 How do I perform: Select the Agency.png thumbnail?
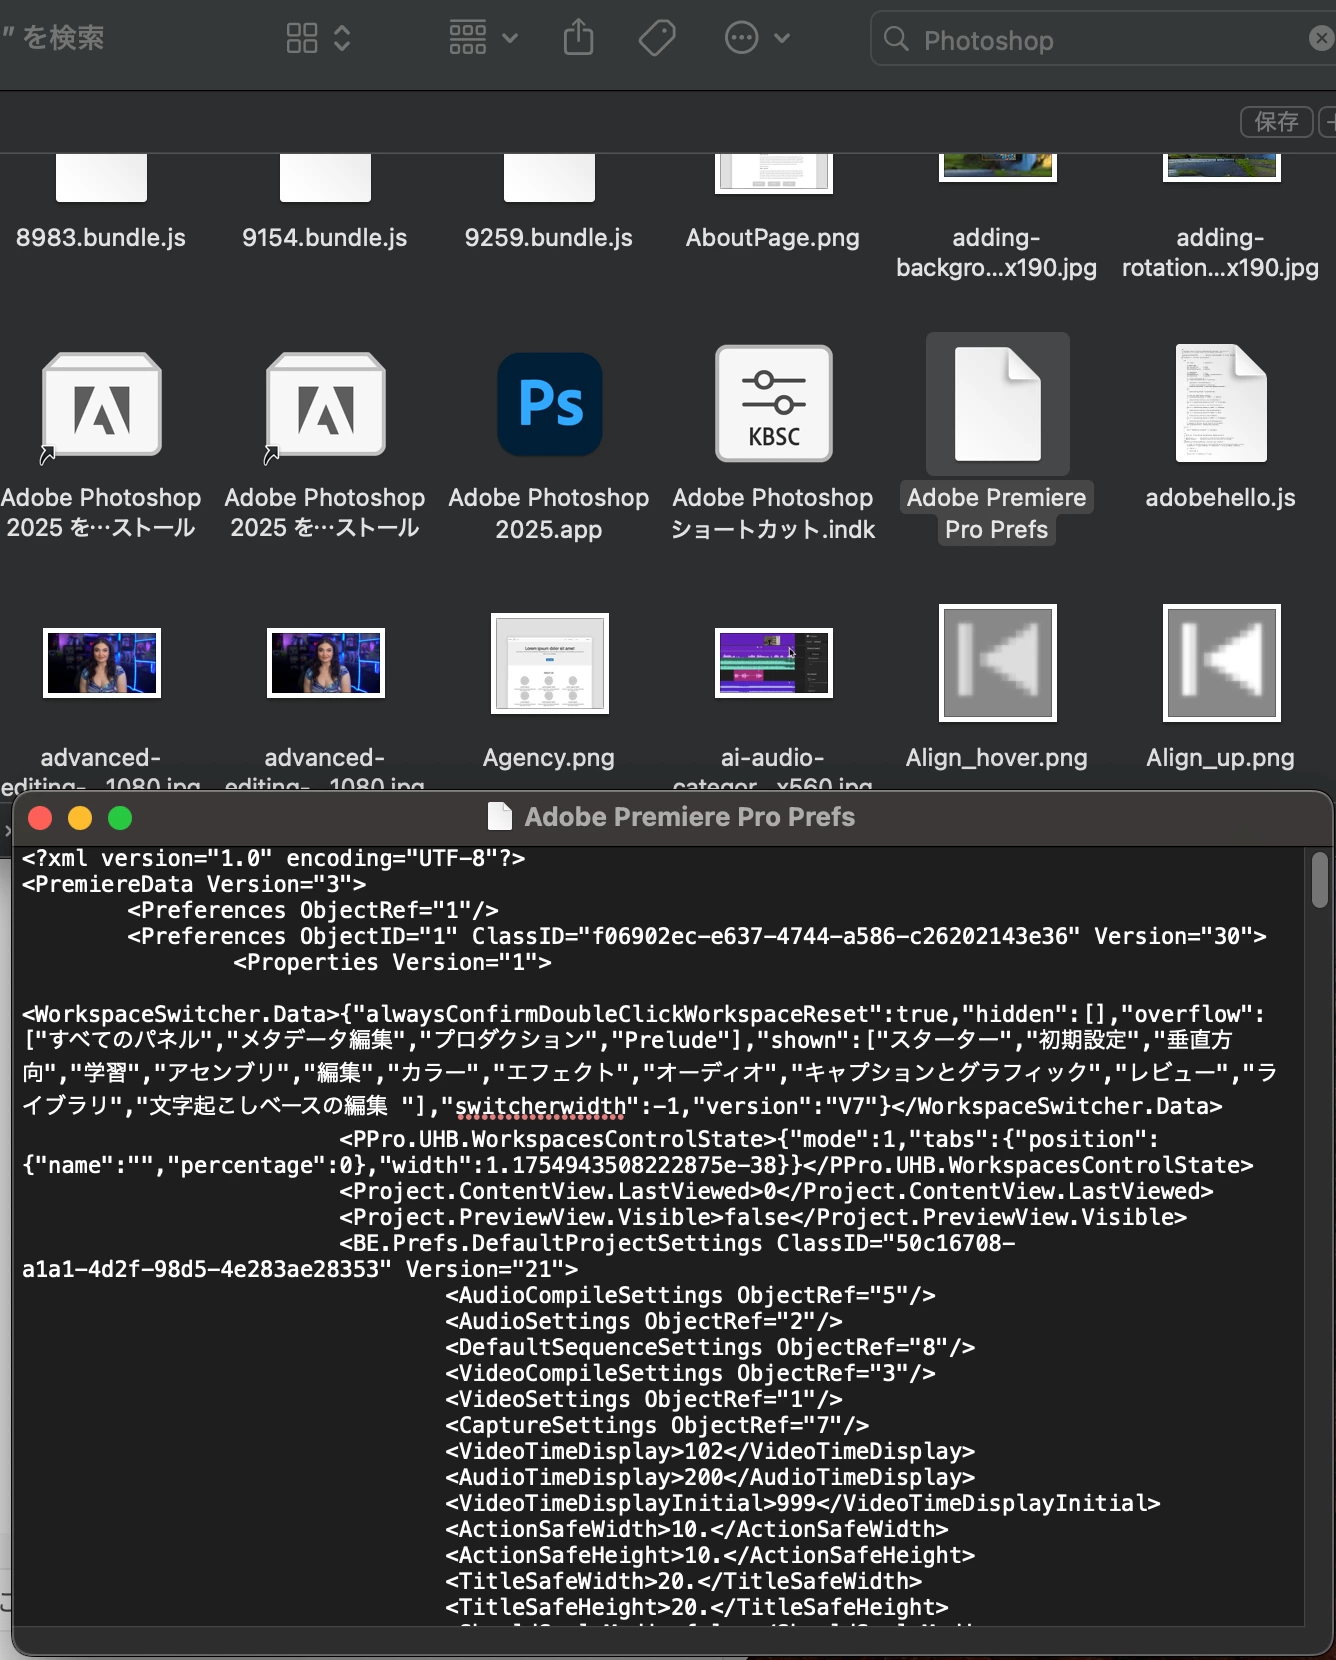pos(549,663)
